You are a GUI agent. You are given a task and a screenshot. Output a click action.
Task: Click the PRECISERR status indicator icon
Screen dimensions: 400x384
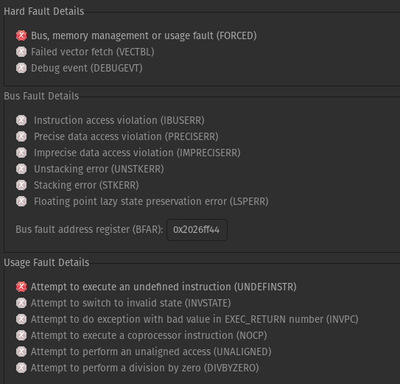tap(21, 136)
